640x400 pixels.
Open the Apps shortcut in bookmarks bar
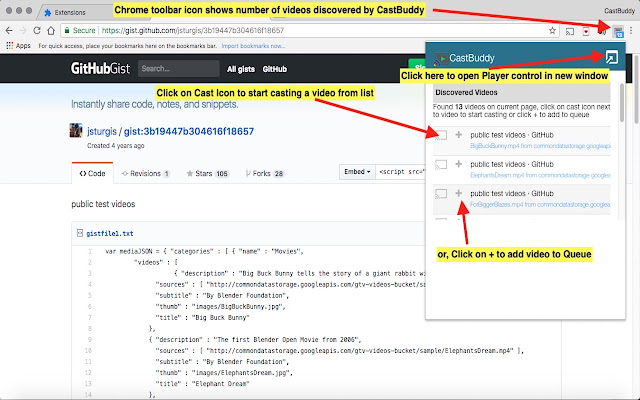coord(18,46)
